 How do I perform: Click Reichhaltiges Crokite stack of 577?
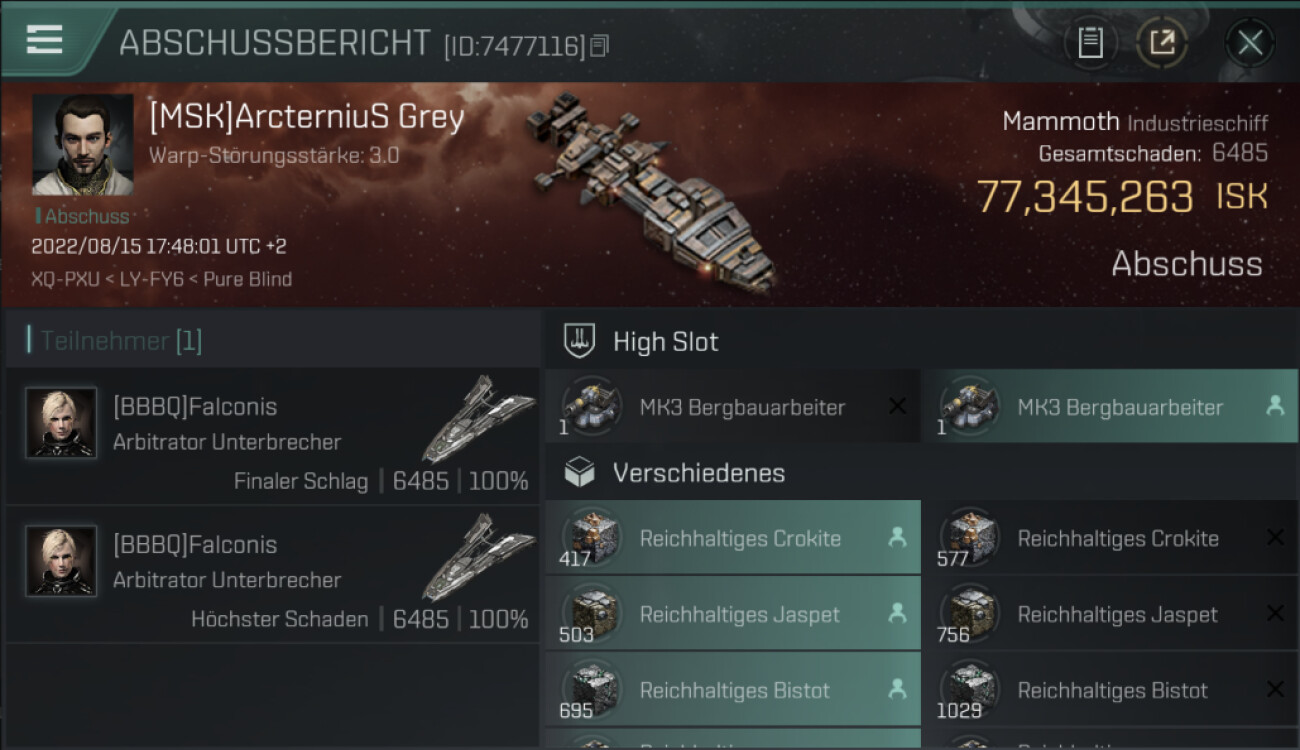click(1108, 538)
